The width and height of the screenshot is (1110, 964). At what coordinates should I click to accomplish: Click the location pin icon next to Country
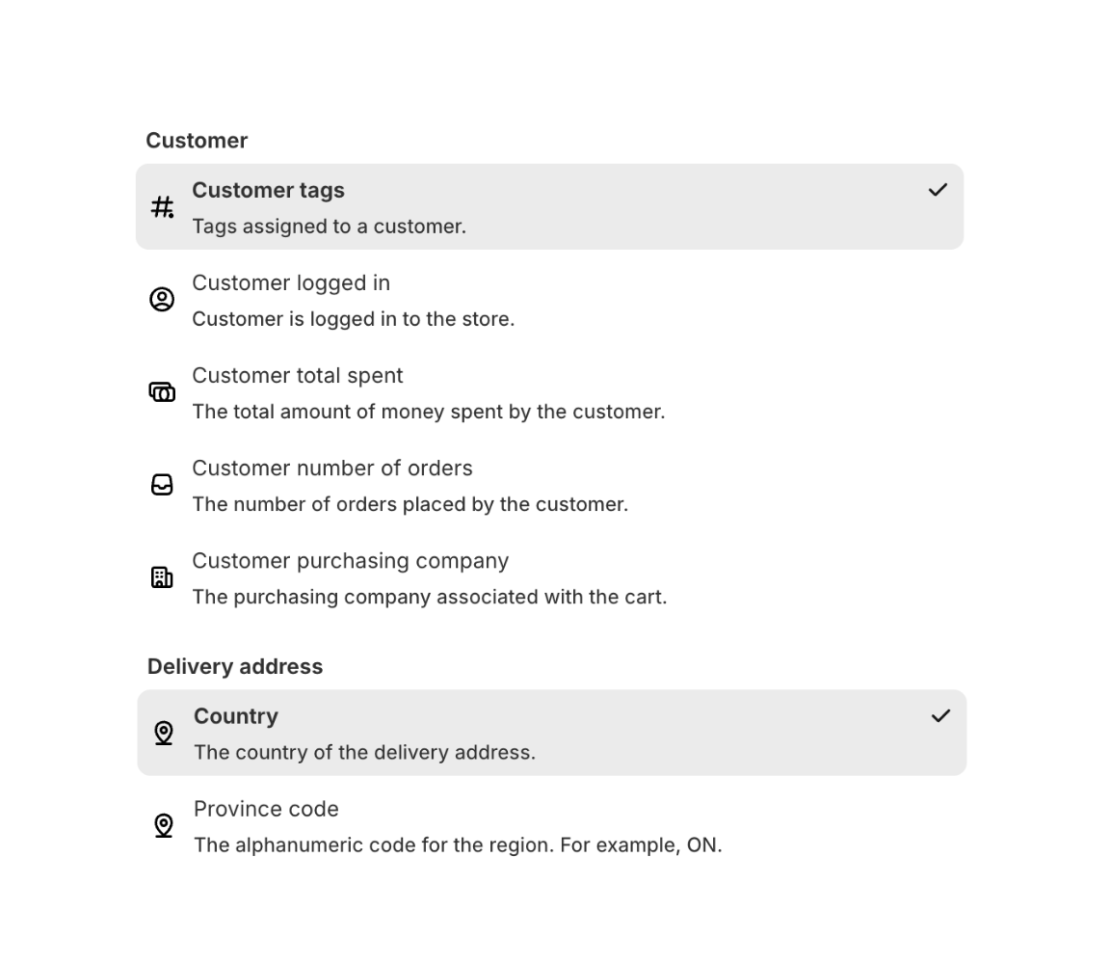164,732
